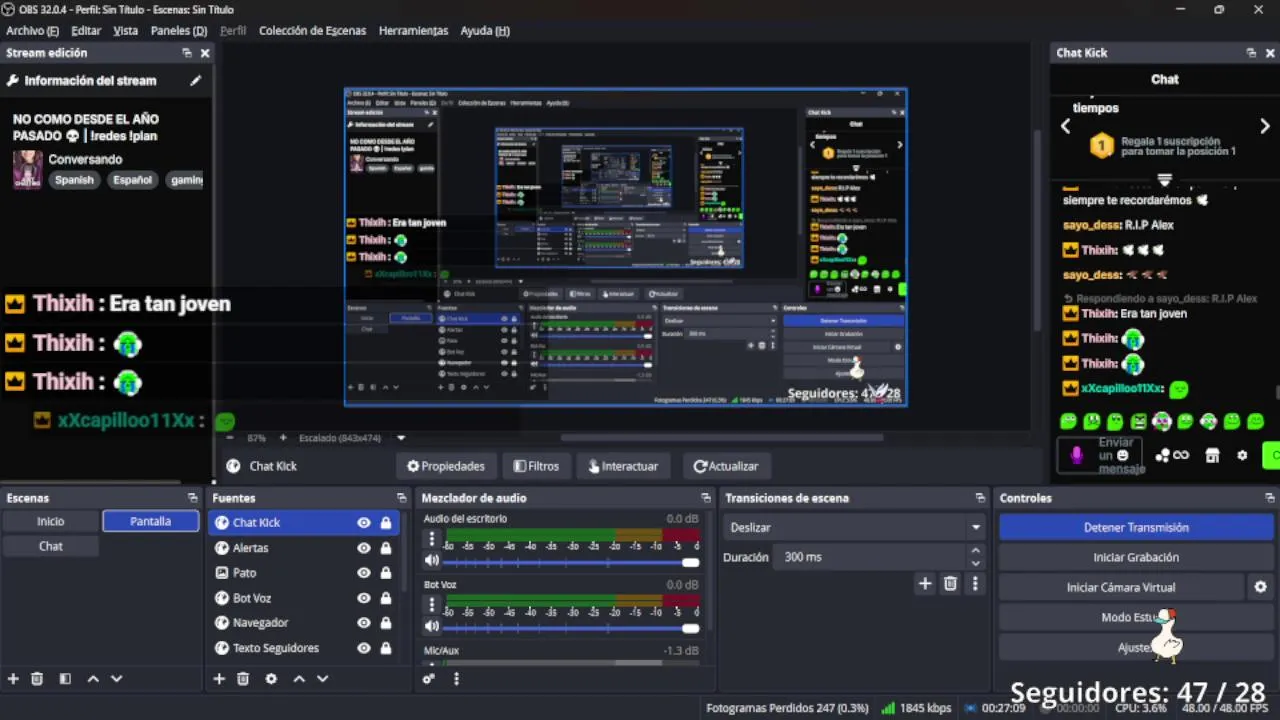Open source Propiedades button
Image resolution: width=1280 pixels, height=720 pixels.
point(446,466)
